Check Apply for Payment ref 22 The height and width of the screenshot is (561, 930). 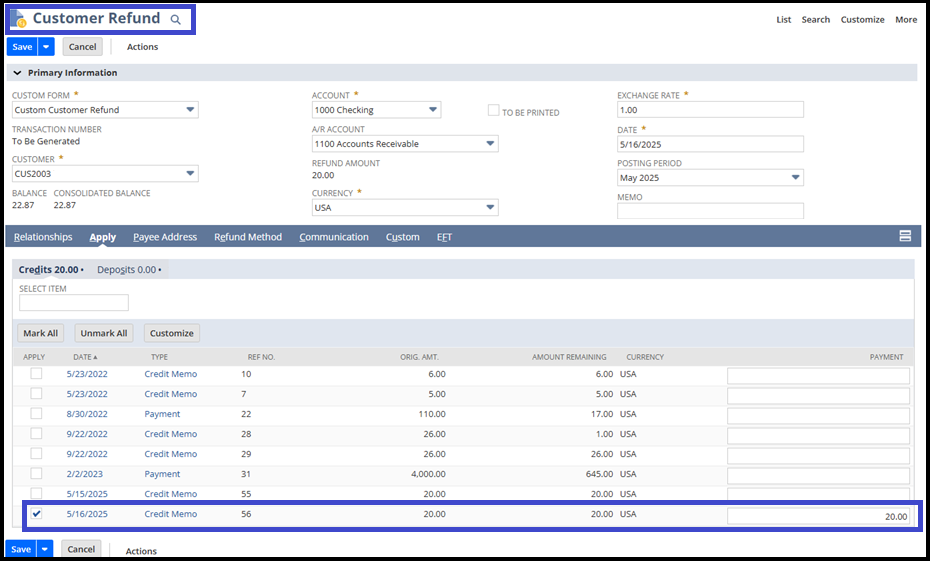pos(36,413)
